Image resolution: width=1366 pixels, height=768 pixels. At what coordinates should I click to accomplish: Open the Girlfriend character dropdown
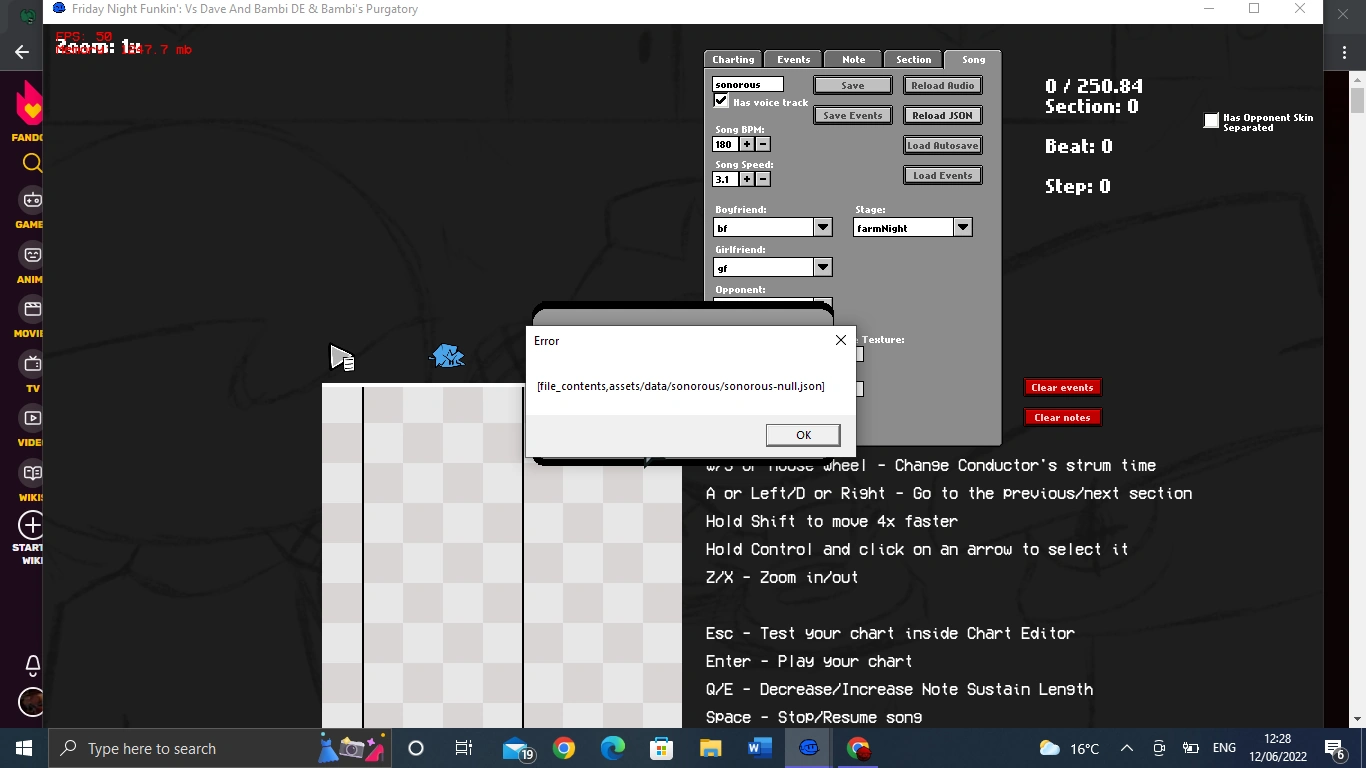point(822,267)
